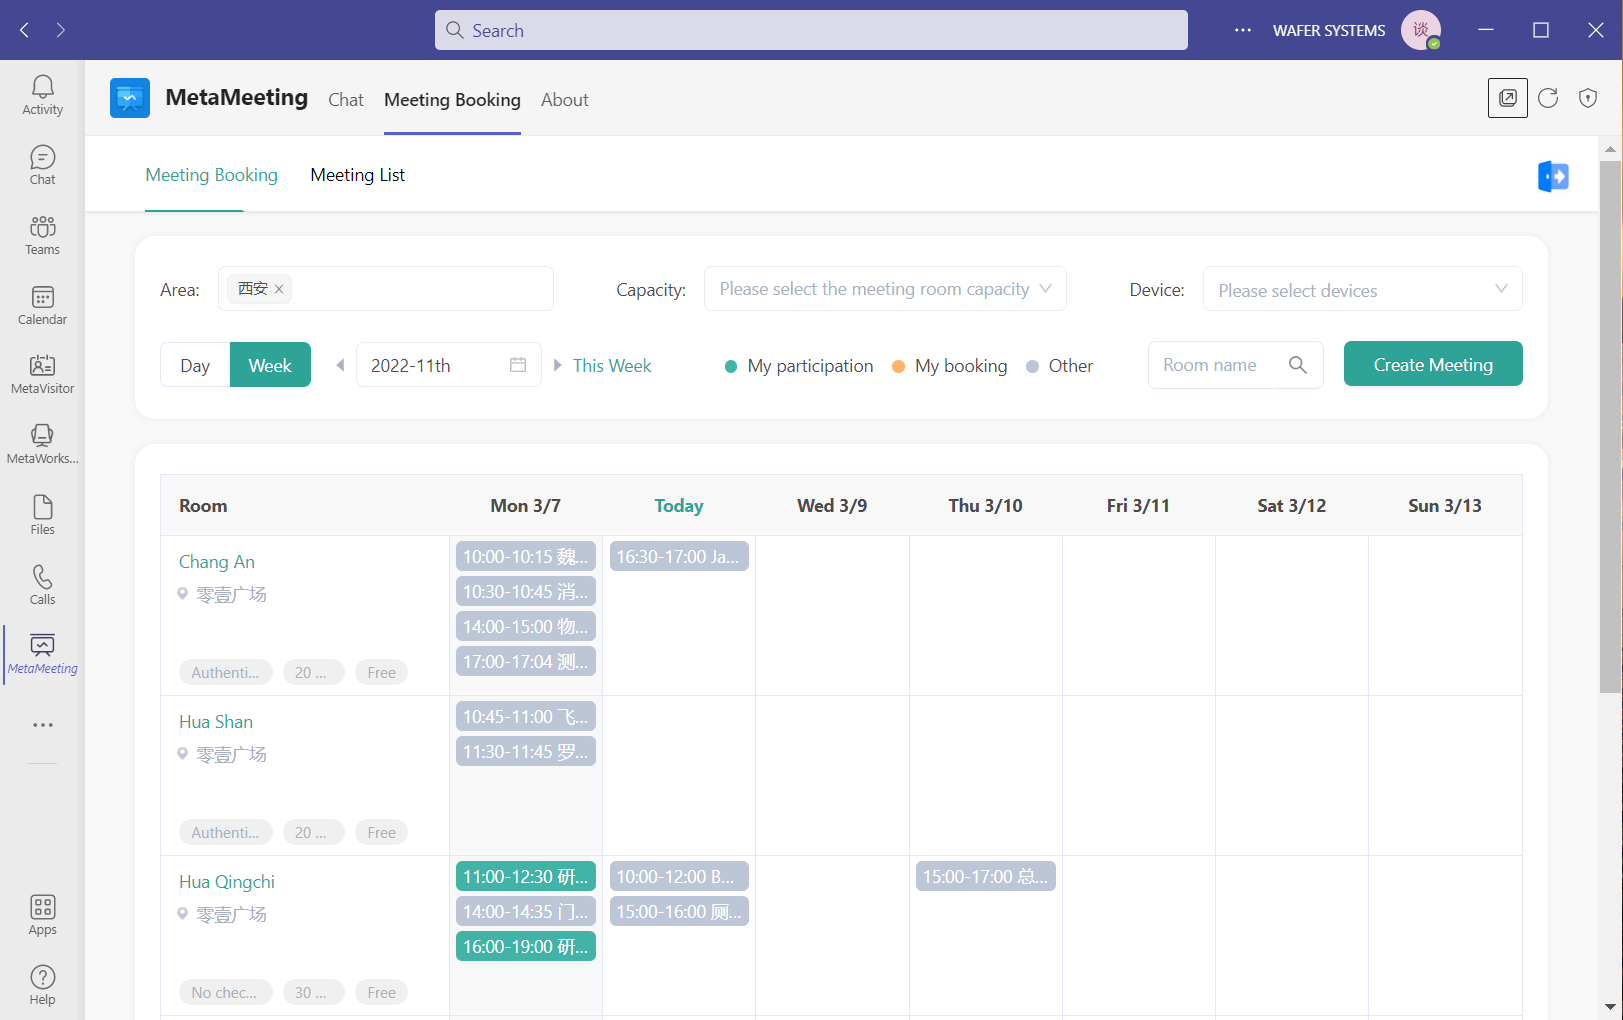Screen dimensions: 1623x1020
Task: Navigate back with the left arrow
Action: (25, 30)
